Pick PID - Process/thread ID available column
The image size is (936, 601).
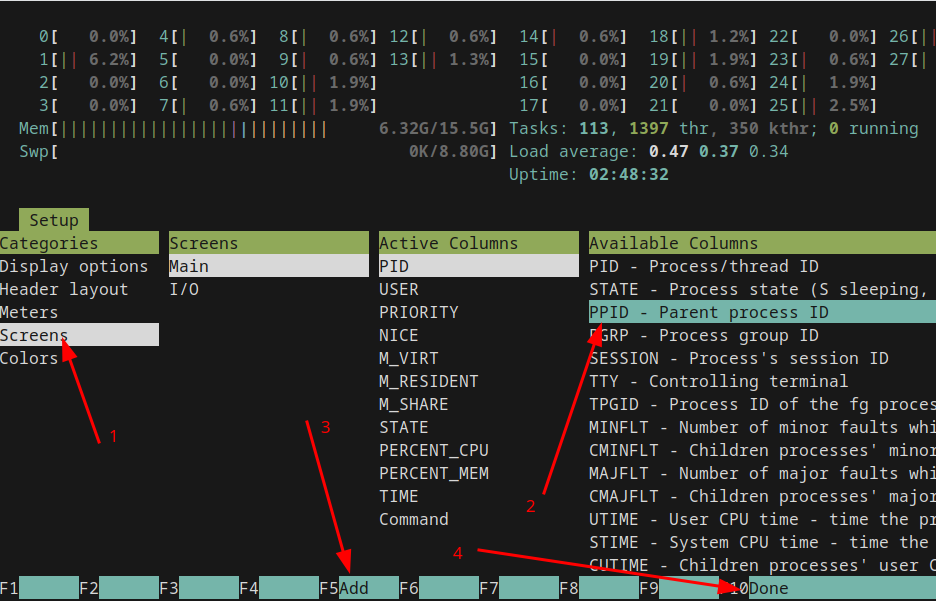(762, 266)
